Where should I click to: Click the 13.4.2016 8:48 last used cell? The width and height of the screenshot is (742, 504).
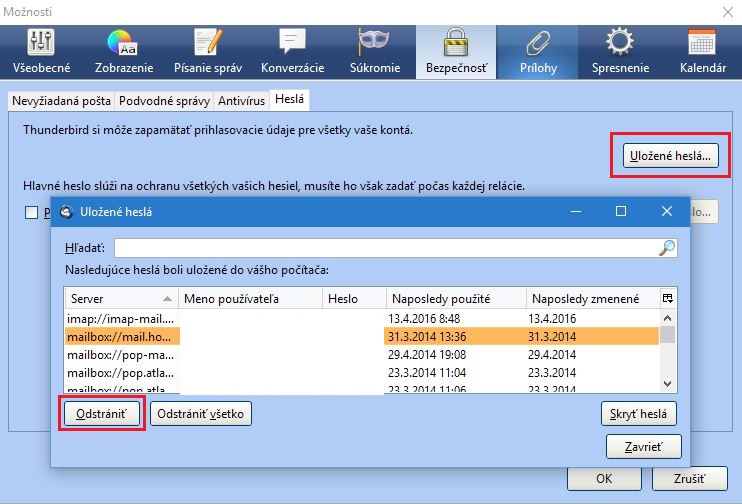coord(424,318)
